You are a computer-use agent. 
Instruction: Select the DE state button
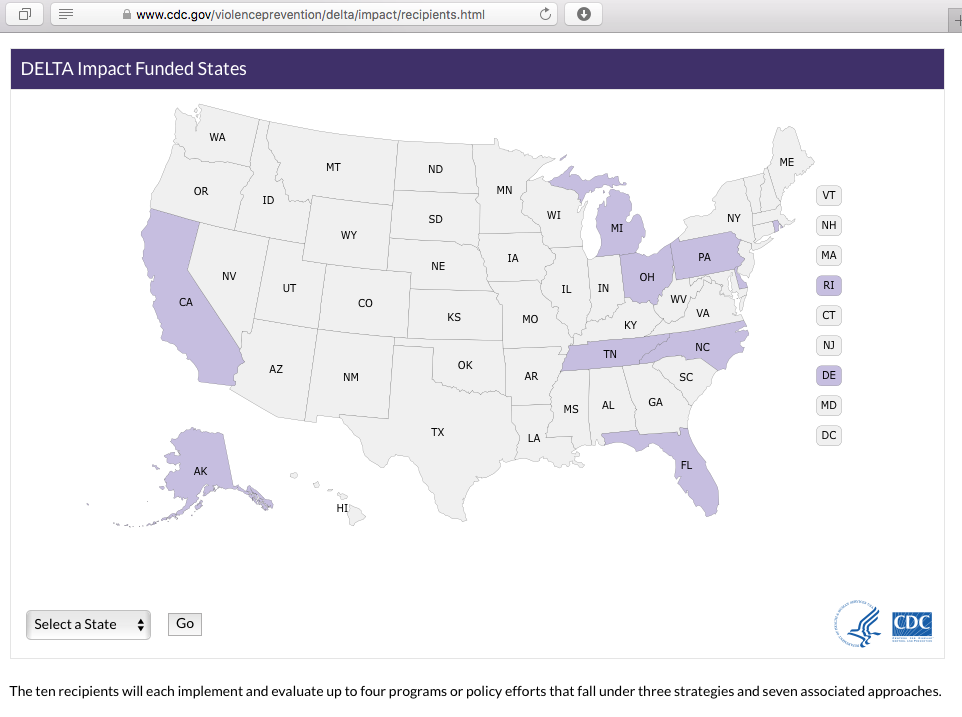pyautogui.click(x=828, y=376)
